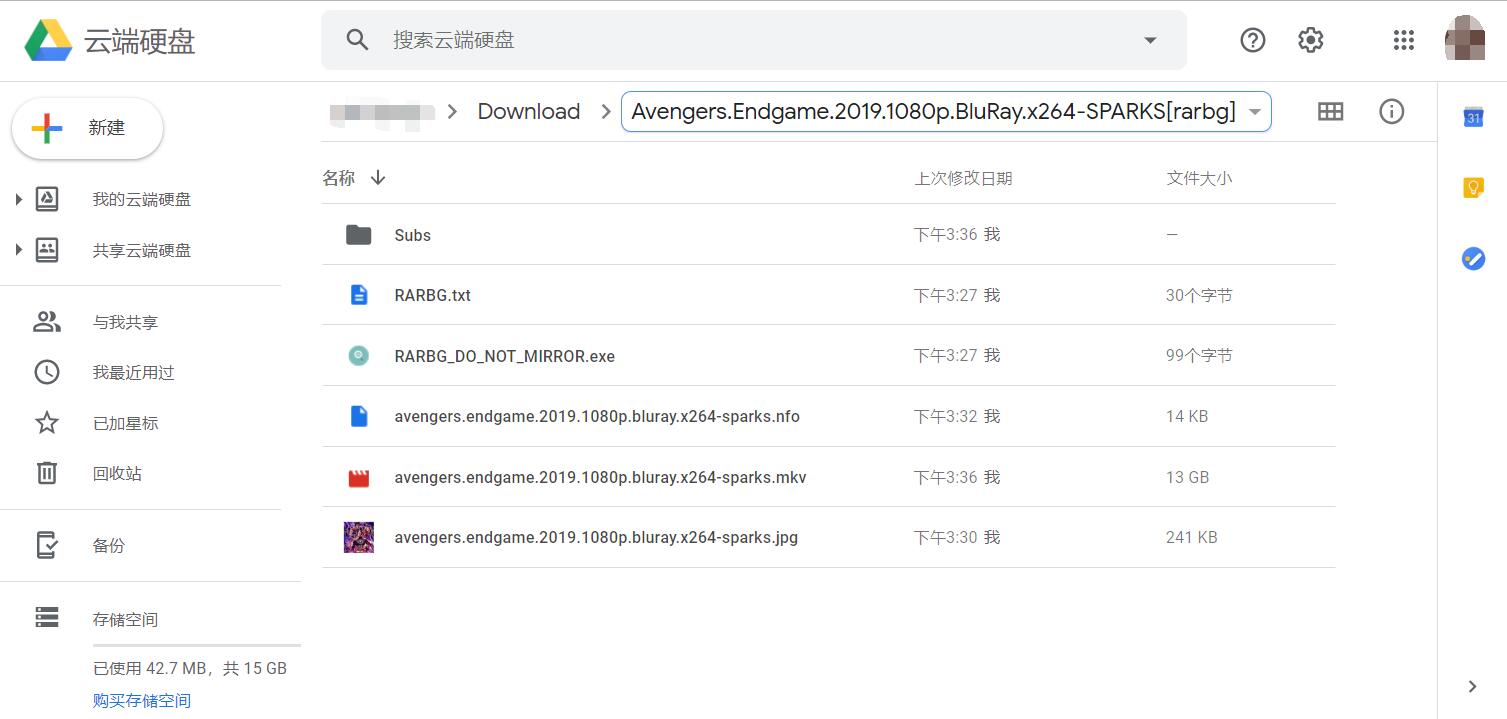Click the storage icon in sidebar
1507x719 pixels.
[47, 618]
